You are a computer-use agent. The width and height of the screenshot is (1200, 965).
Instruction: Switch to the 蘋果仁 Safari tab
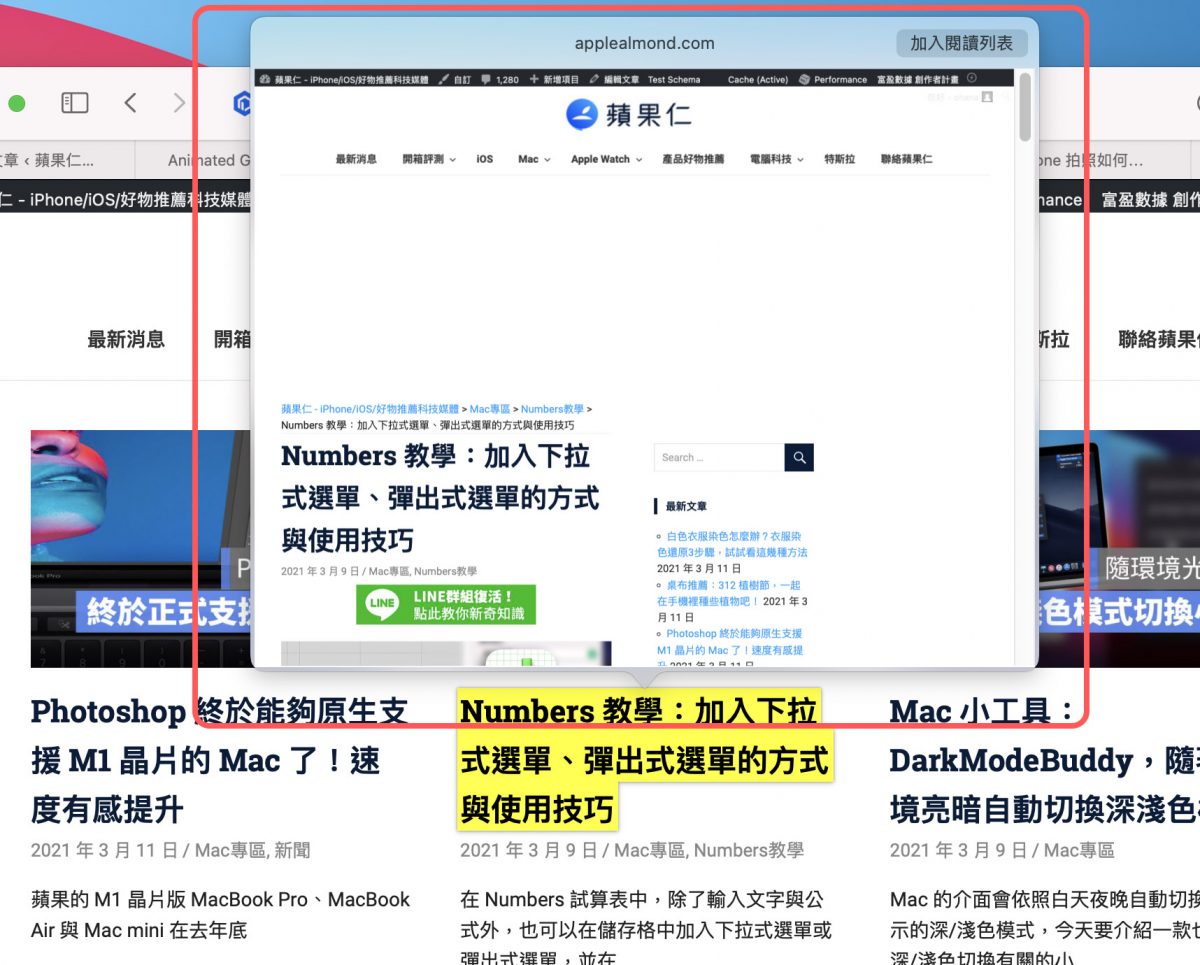tap(49, 160)
